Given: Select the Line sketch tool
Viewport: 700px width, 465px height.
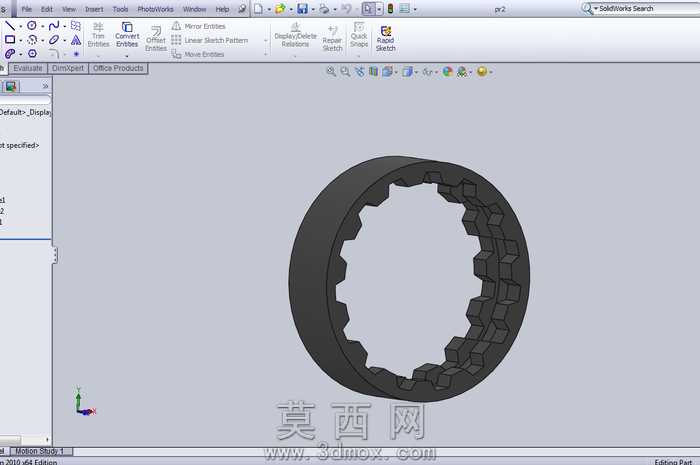Looking at the screenshot, I should 10,26.
